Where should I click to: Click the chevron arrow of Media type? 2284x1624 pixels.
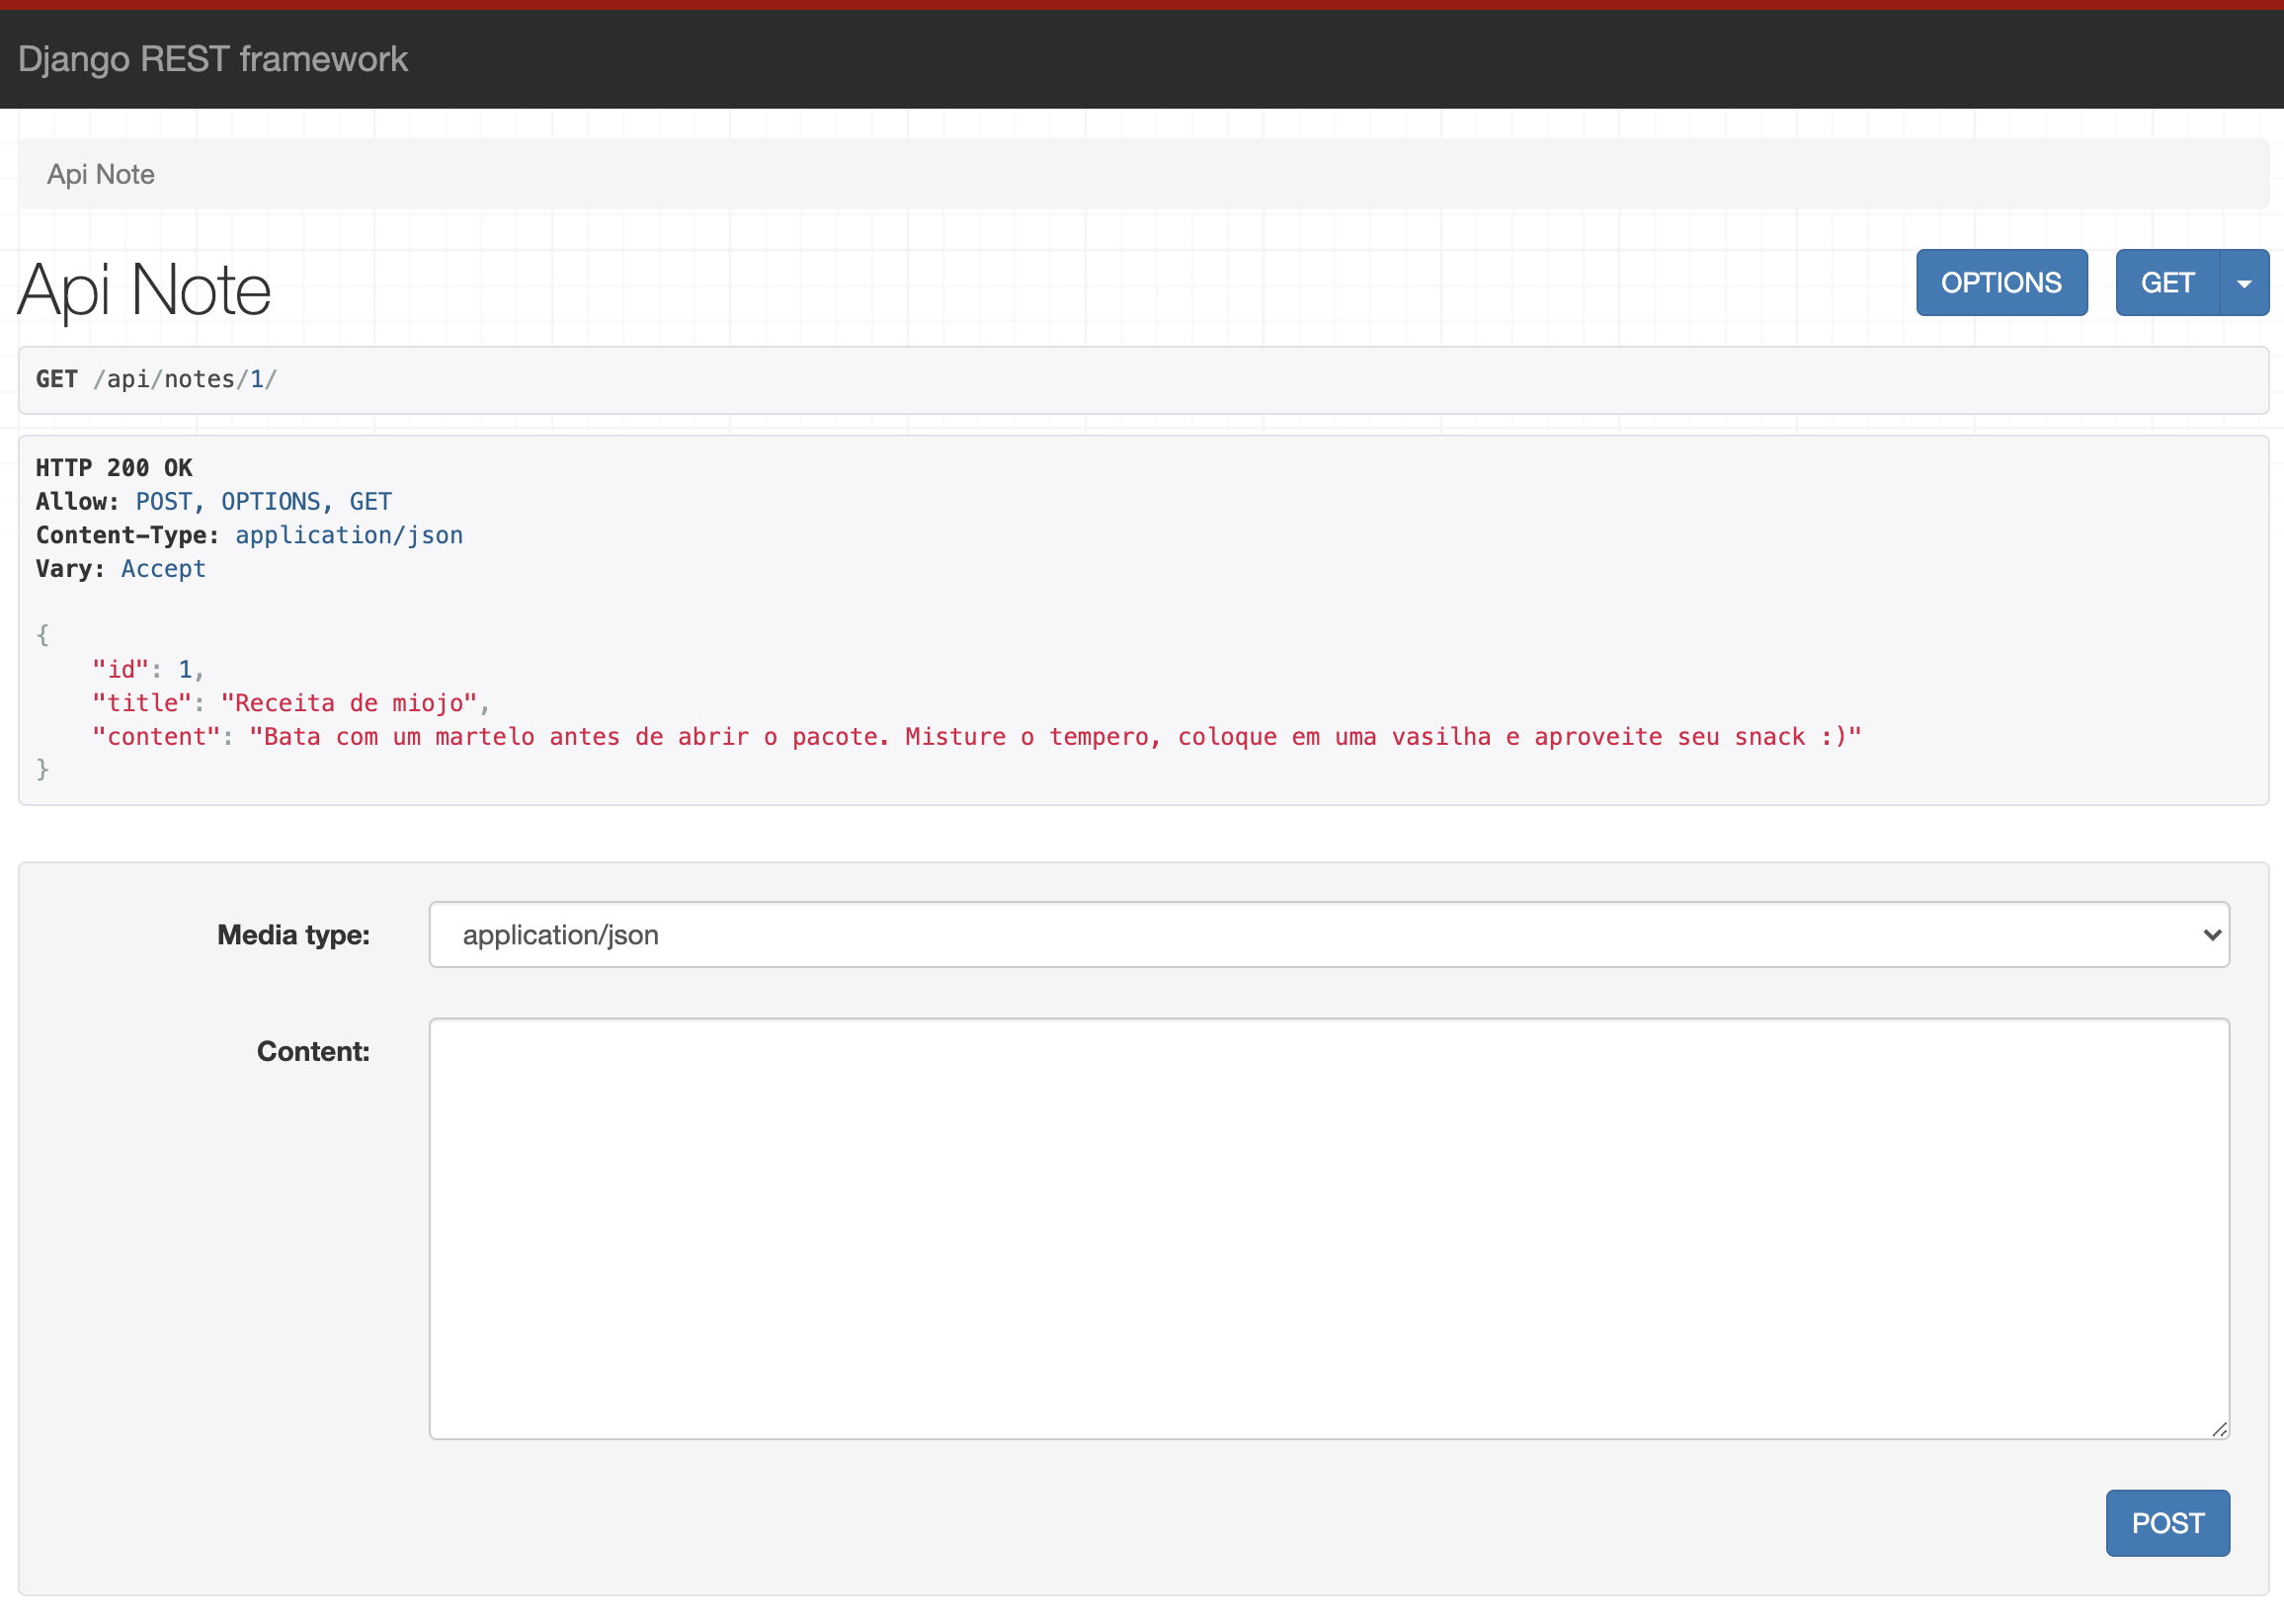pos(2211,935)
